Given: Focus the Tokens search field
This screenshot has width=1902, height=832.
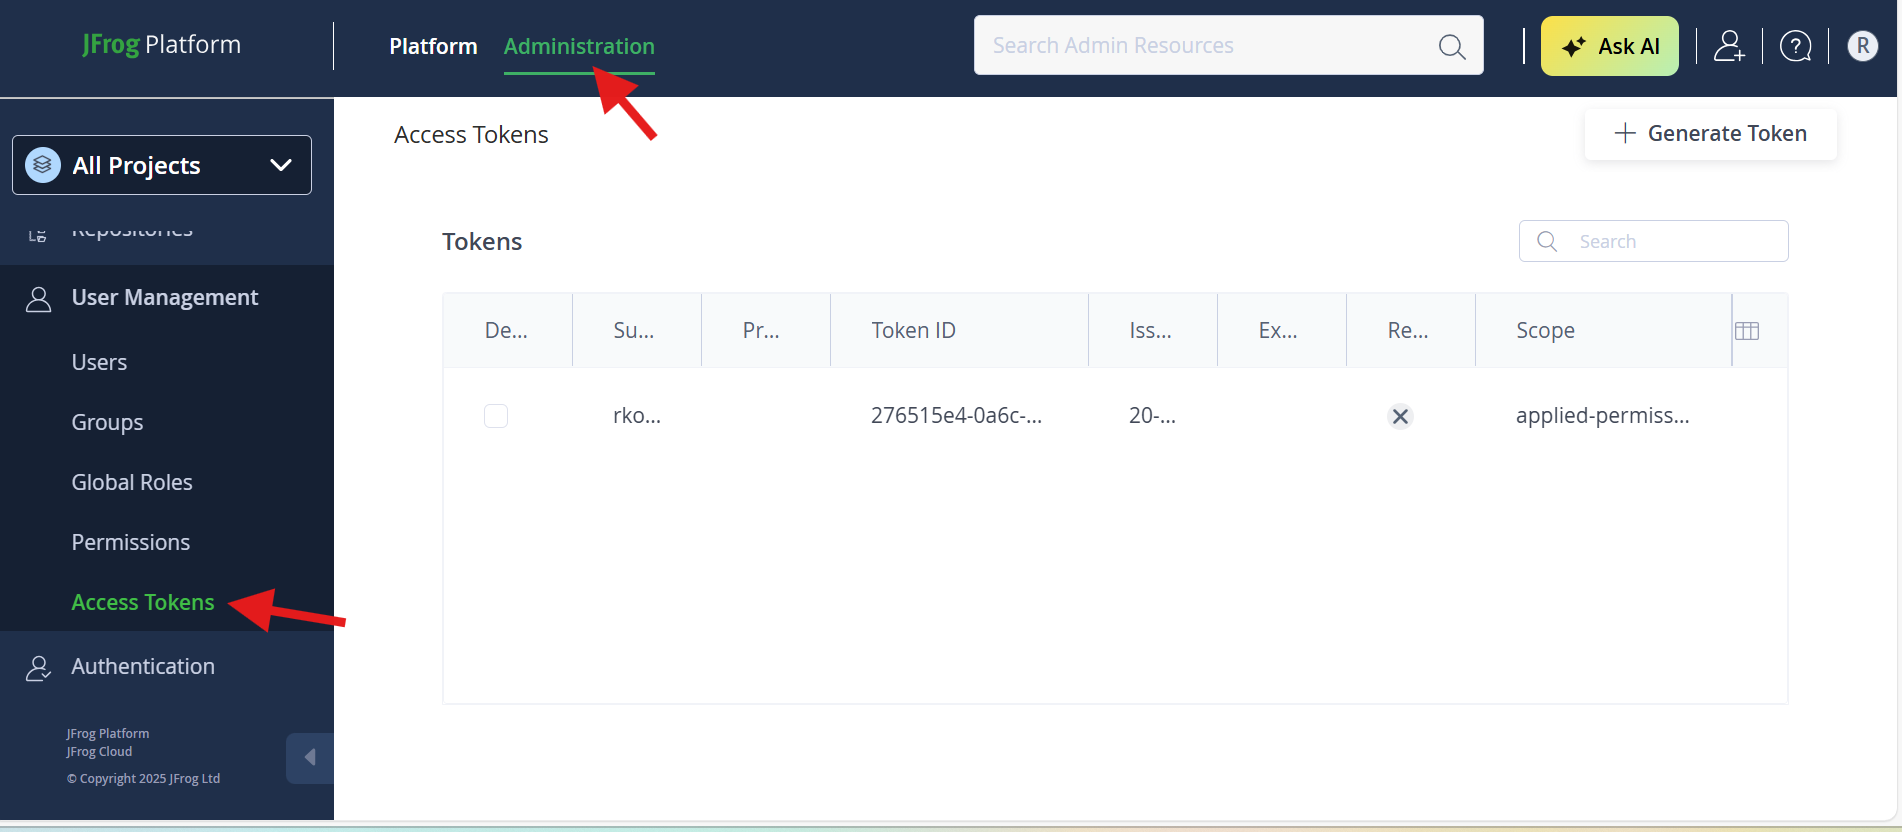Looking at the screenshot, I should [x=1654, y=241].
